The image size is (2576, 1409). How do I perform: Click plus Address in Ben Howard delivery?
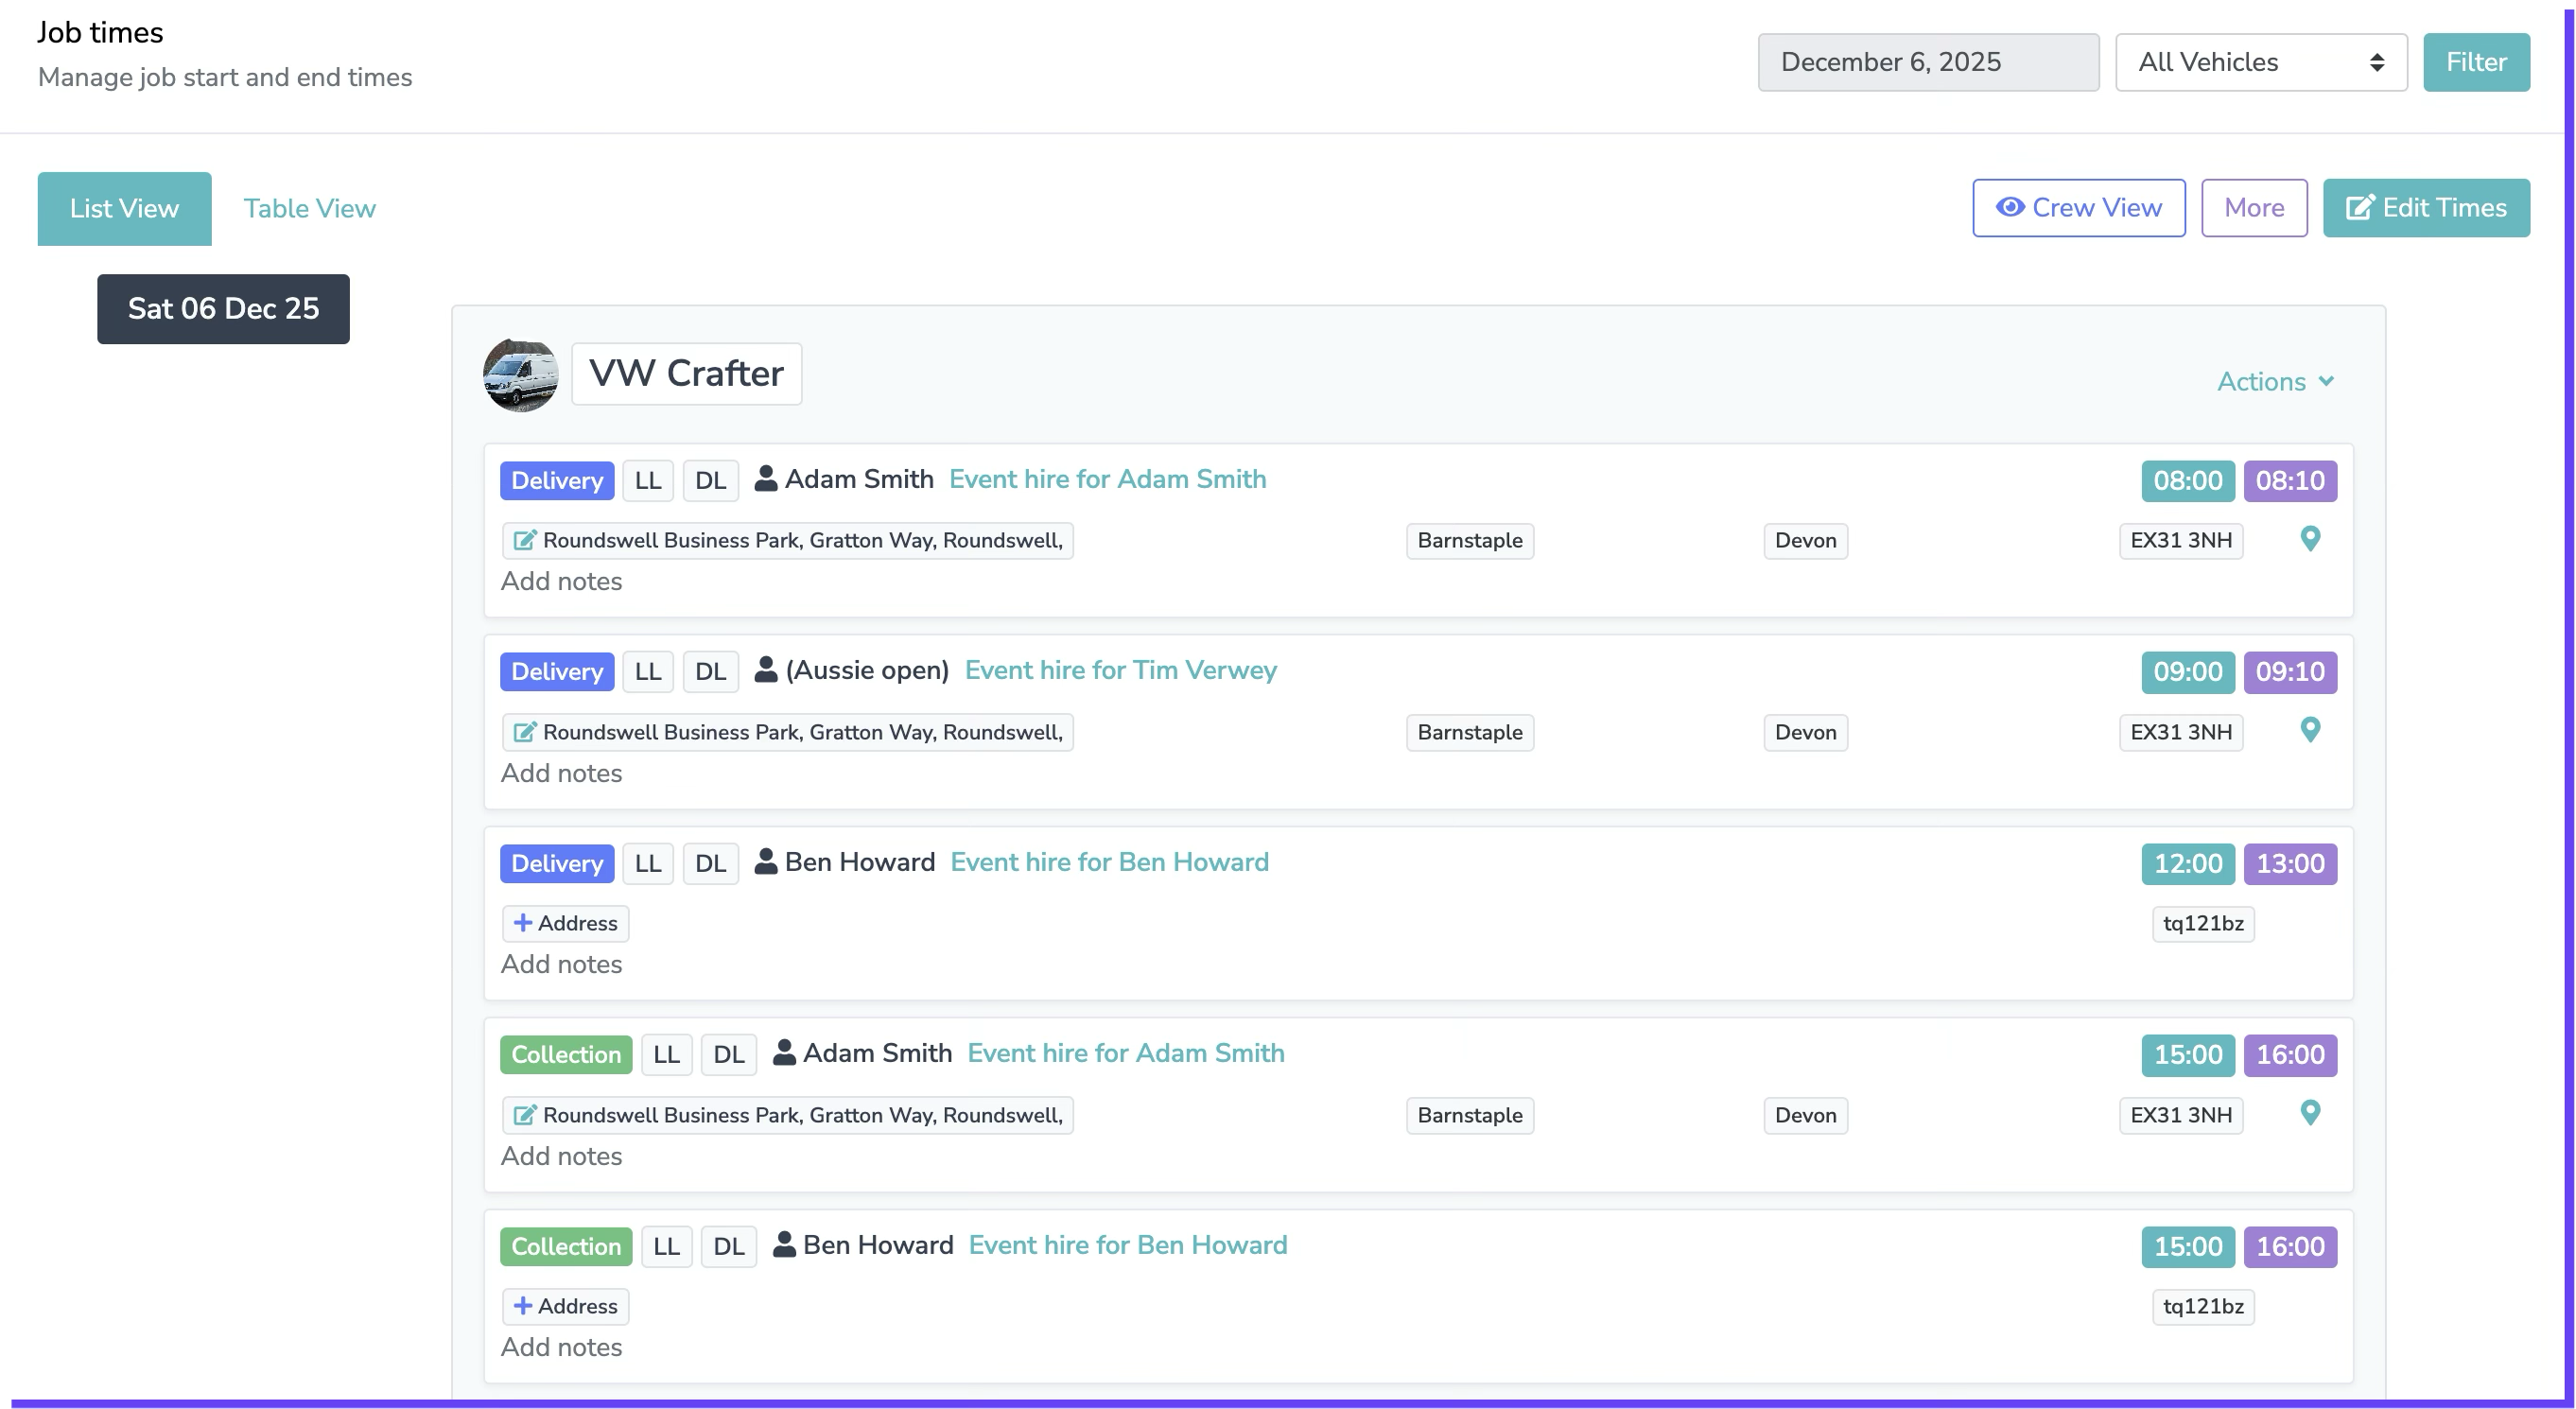(x=565, y=923)
